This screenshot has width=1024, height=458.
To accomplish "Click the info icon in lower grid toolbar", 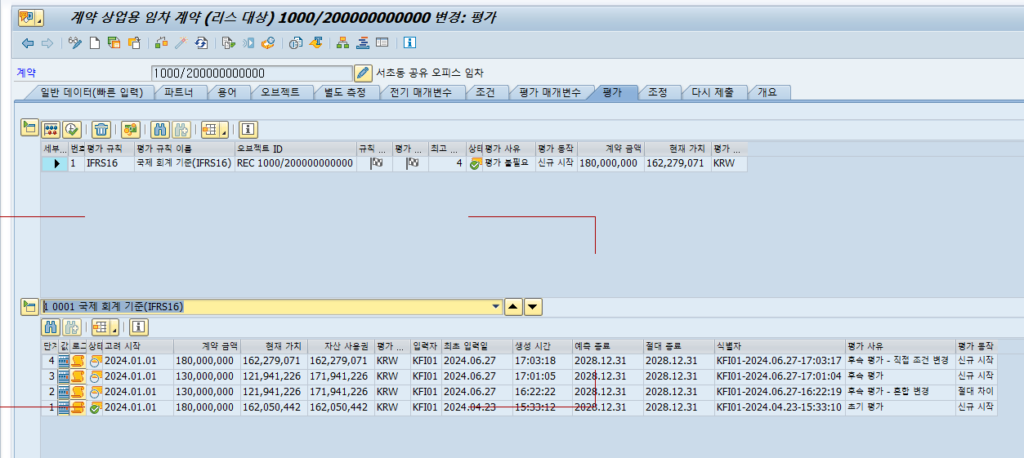I will 139,327.
